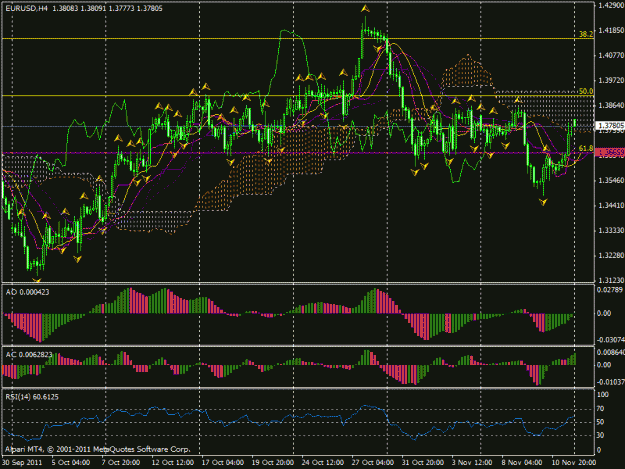The width and height of the screenshot is (625, 469).
Task: Click the 24 Oct 12:00 time label
Action: click(322, 463)
